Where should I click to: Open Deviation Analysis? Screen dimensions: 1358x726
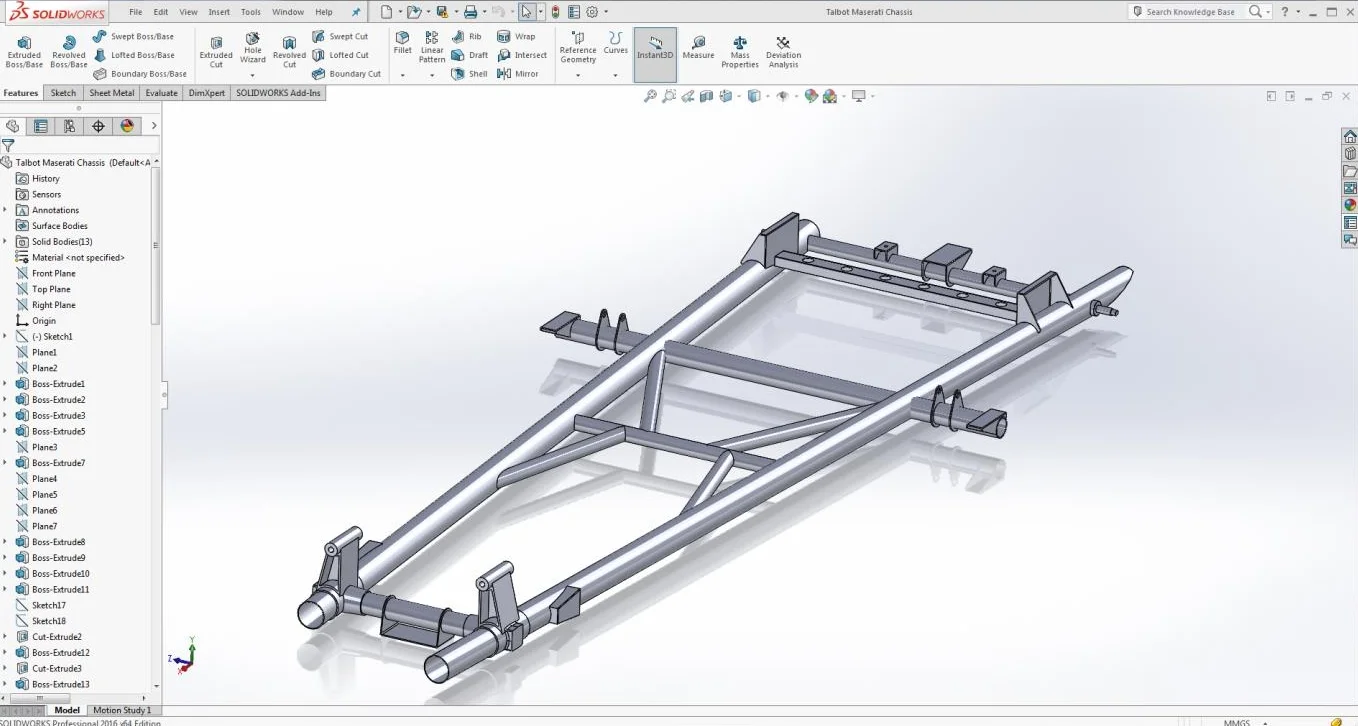[x=783, y=52]
